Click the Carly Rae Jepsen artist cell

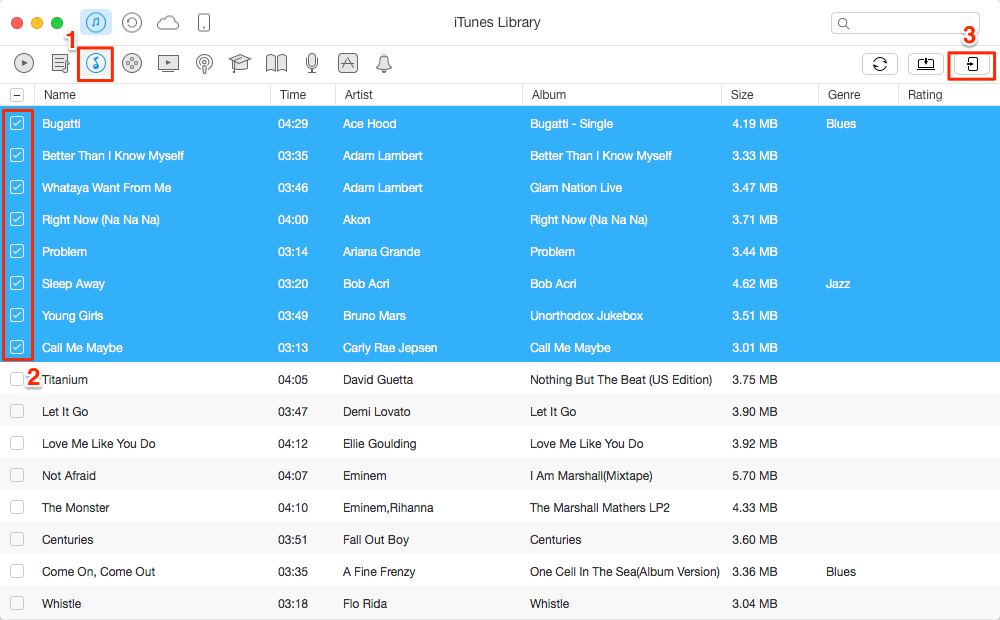[390, 348]
